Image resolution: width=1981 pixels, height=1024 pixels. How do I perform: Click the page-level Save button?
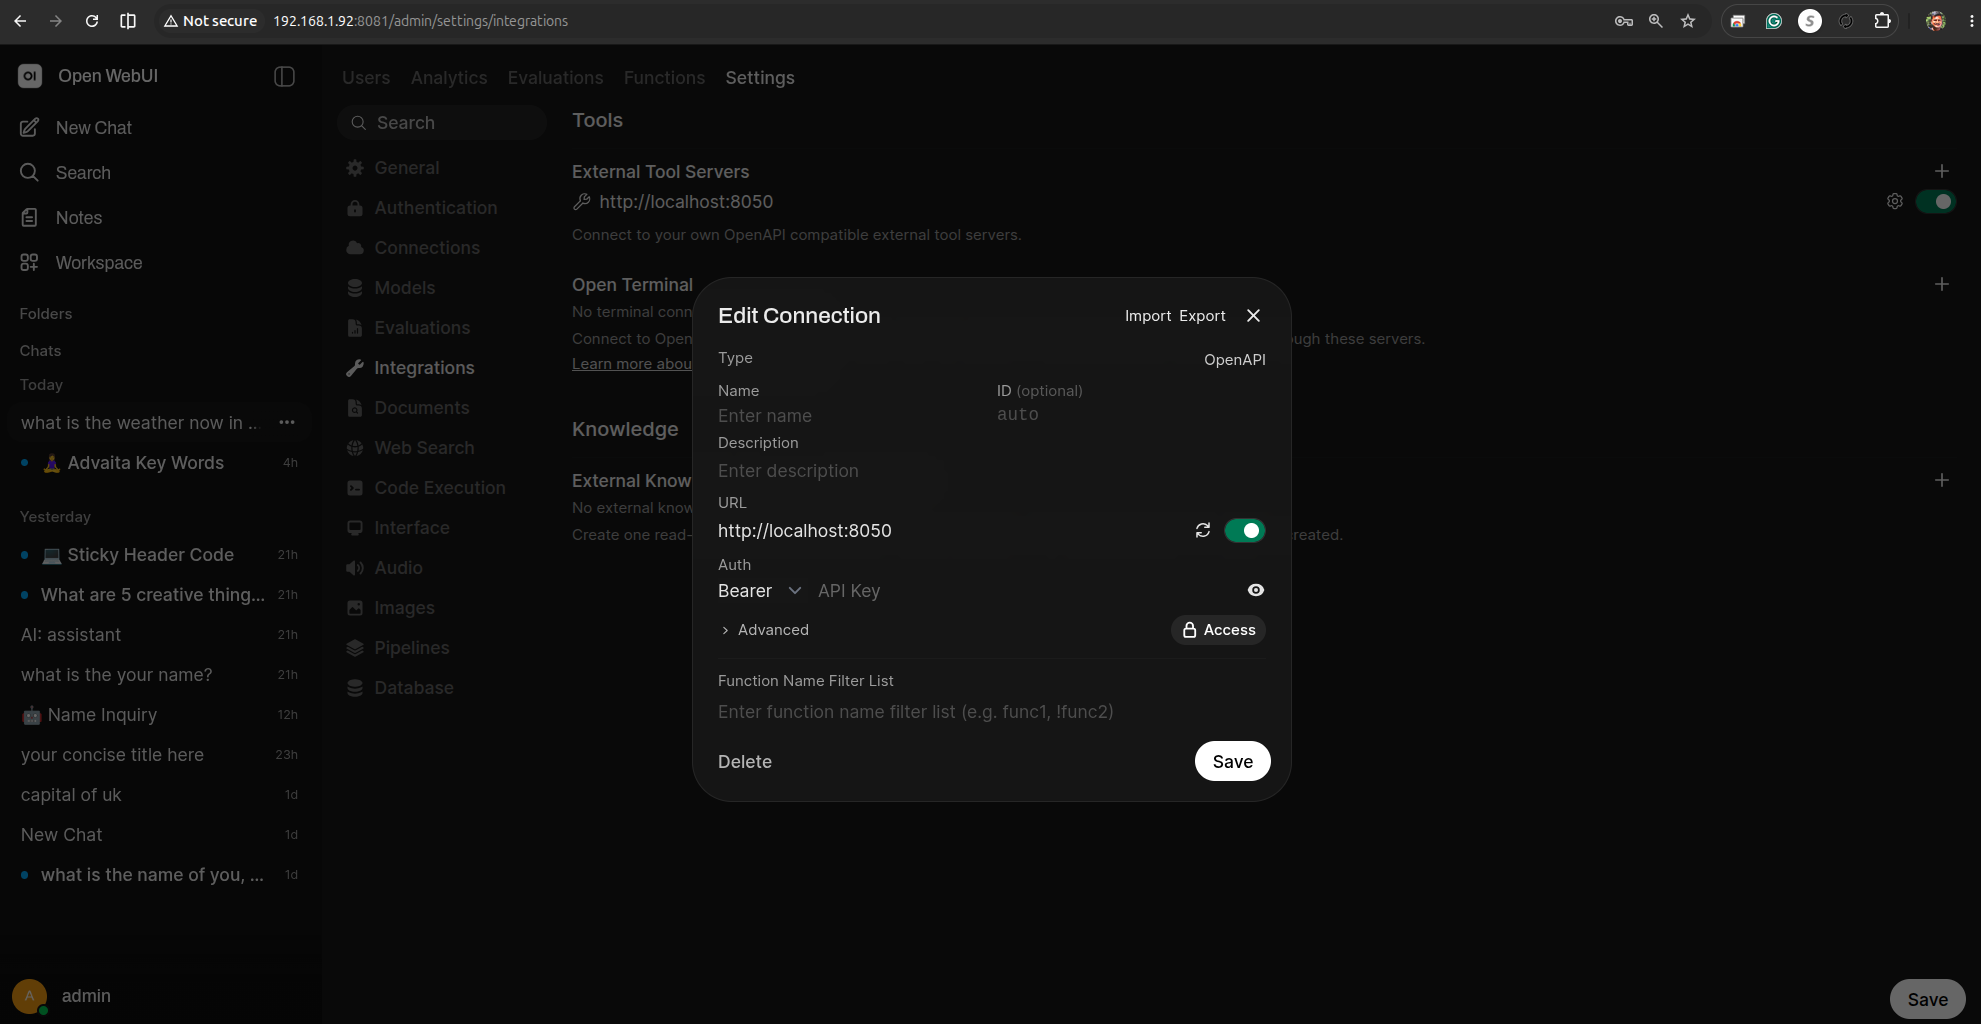point(1927,999)
